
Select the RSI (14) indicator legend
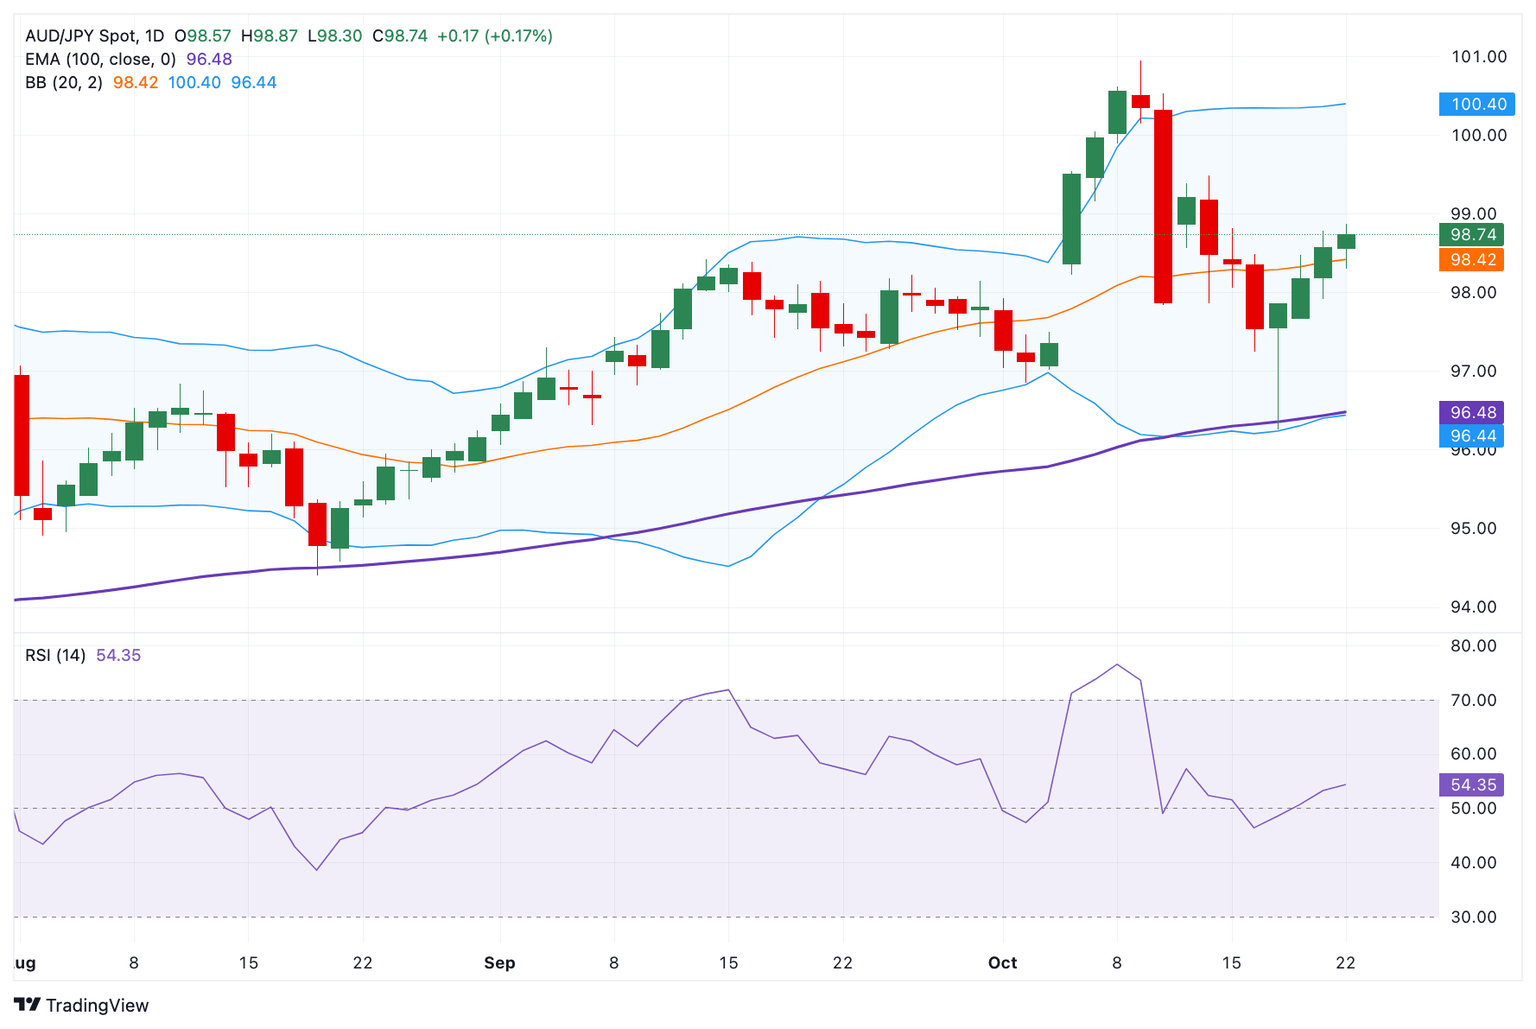point(55,655)
